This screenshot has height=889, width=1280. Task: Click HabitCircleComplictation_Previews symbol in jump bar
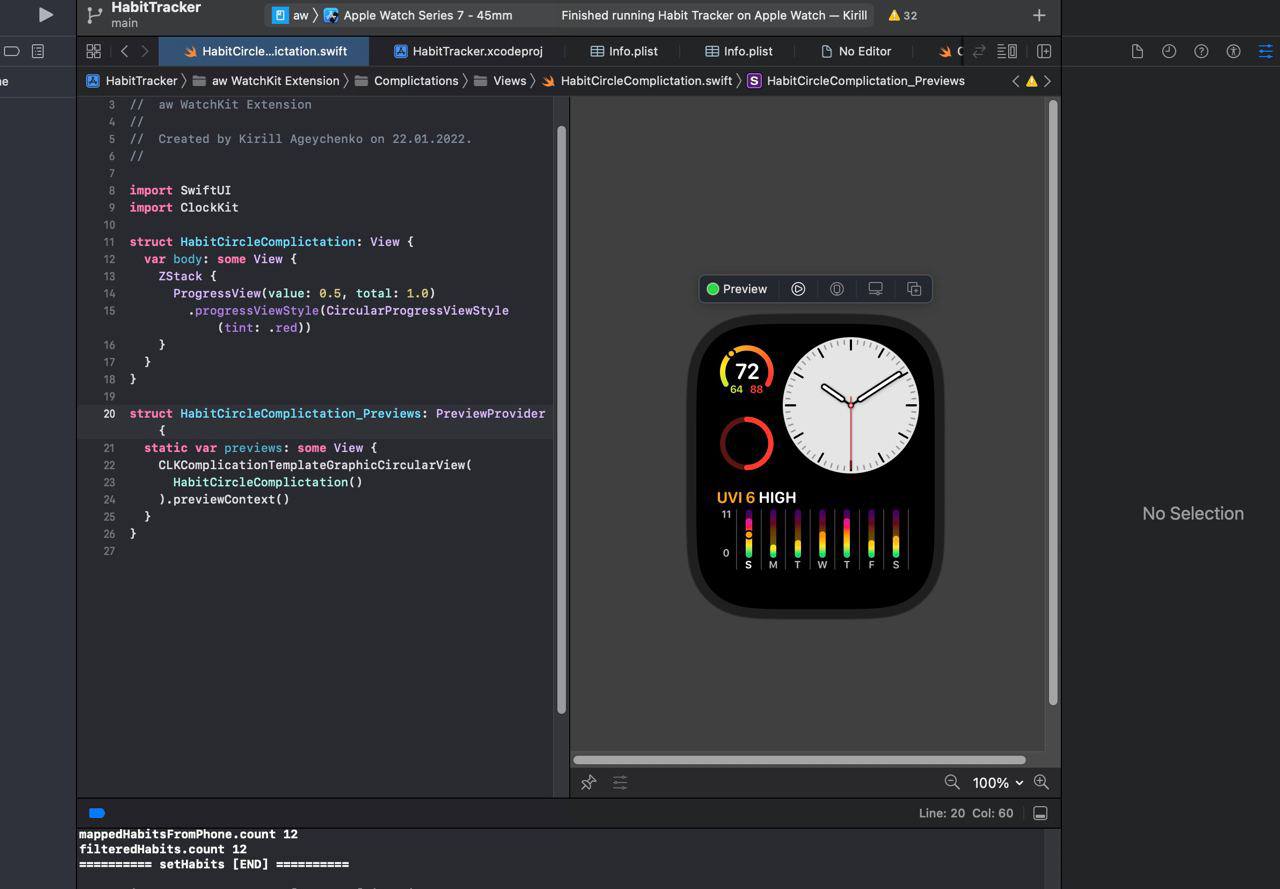click(x=856, y=81)
